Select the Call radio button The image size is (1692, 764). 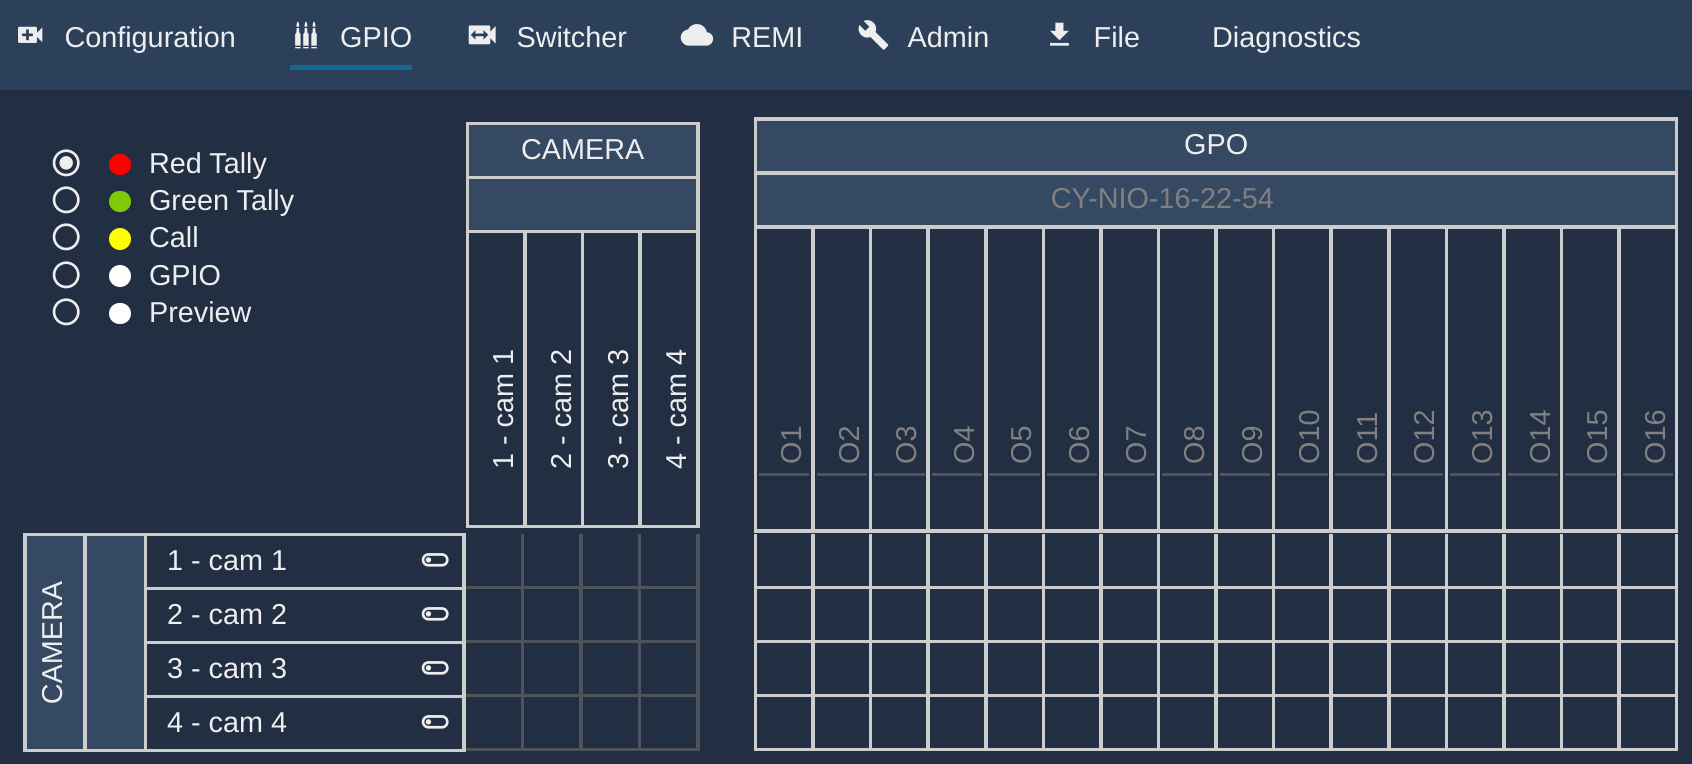click(x=66, y=237)
